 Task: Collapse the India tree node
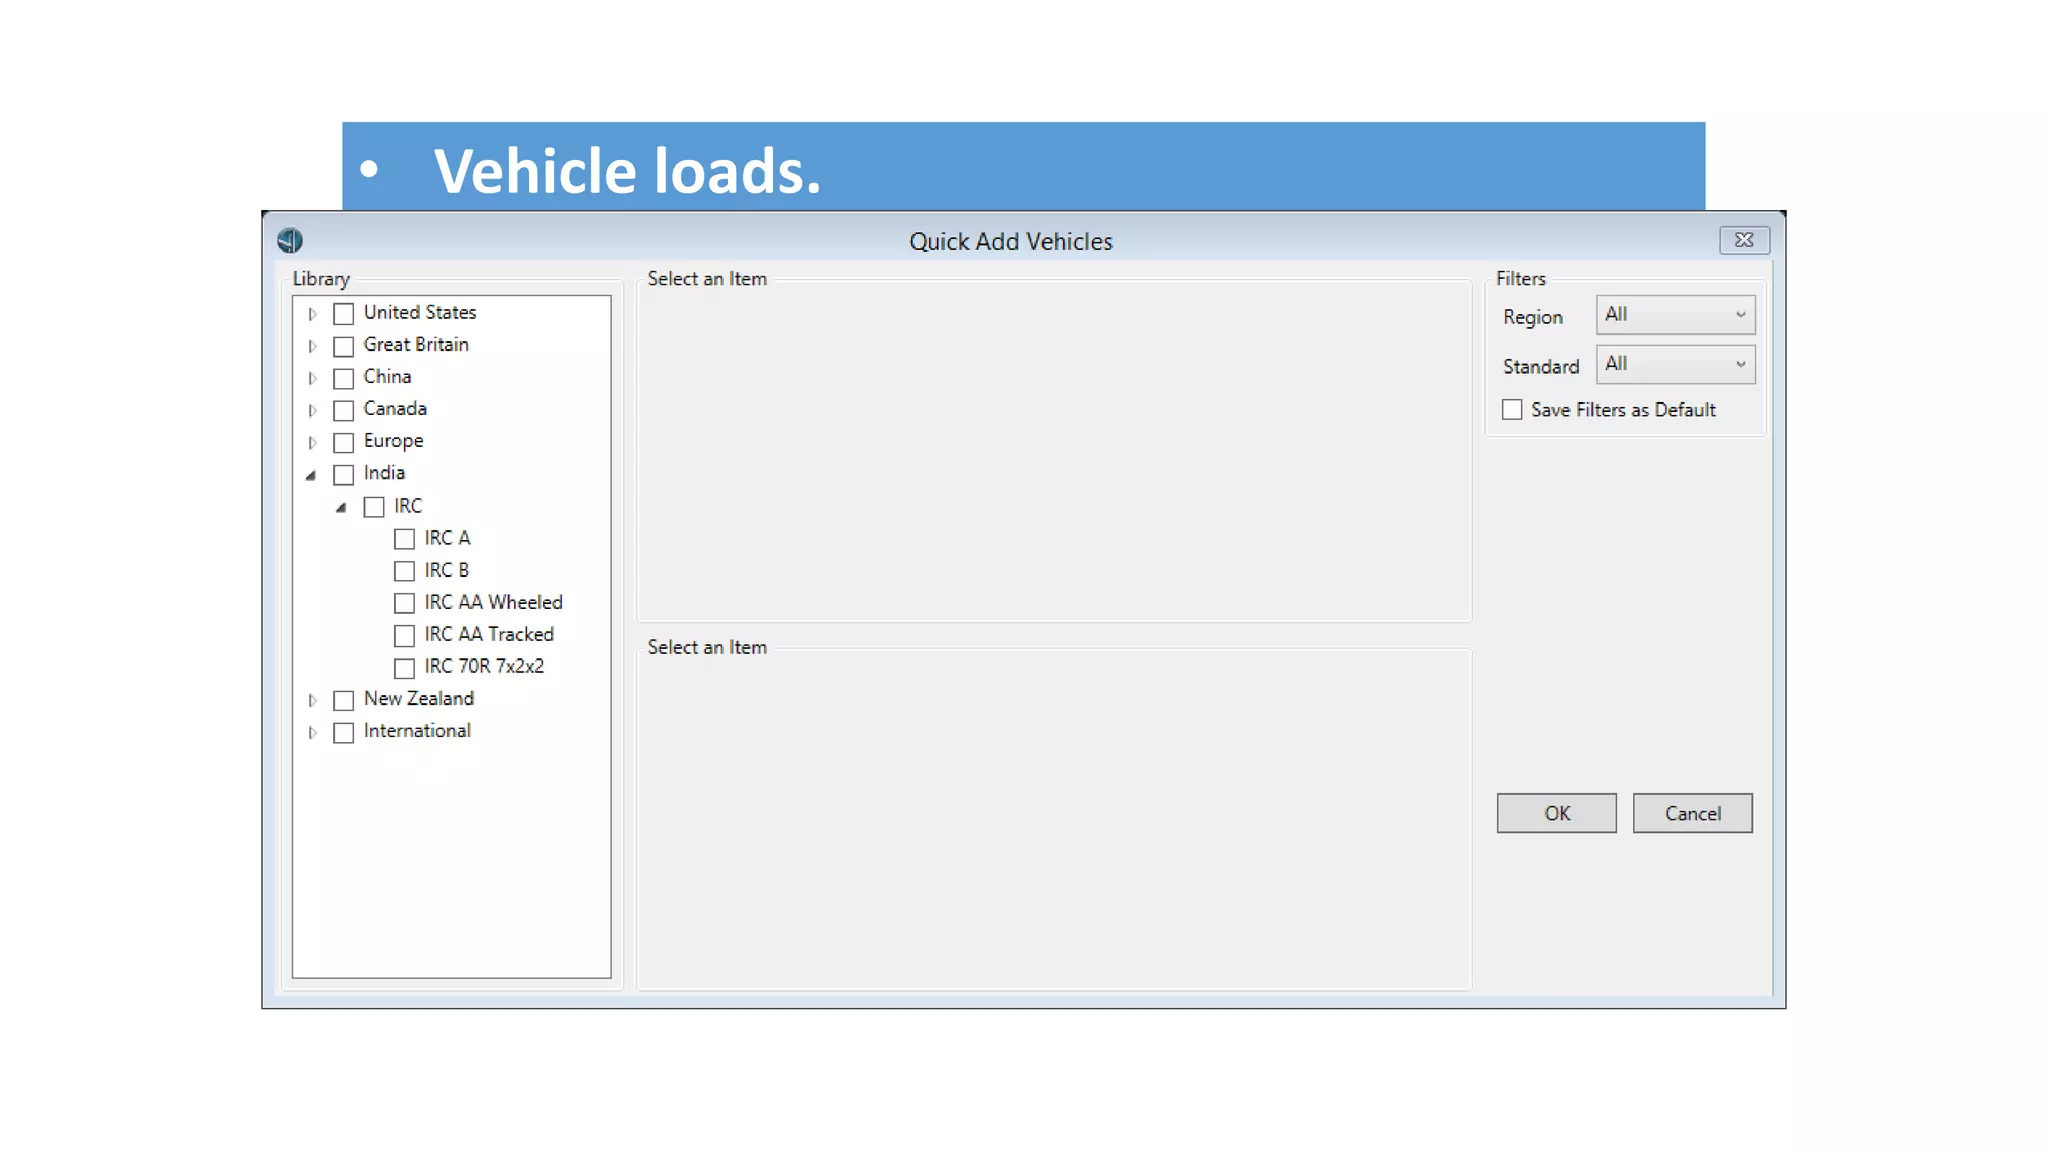(x=311, y=475)
